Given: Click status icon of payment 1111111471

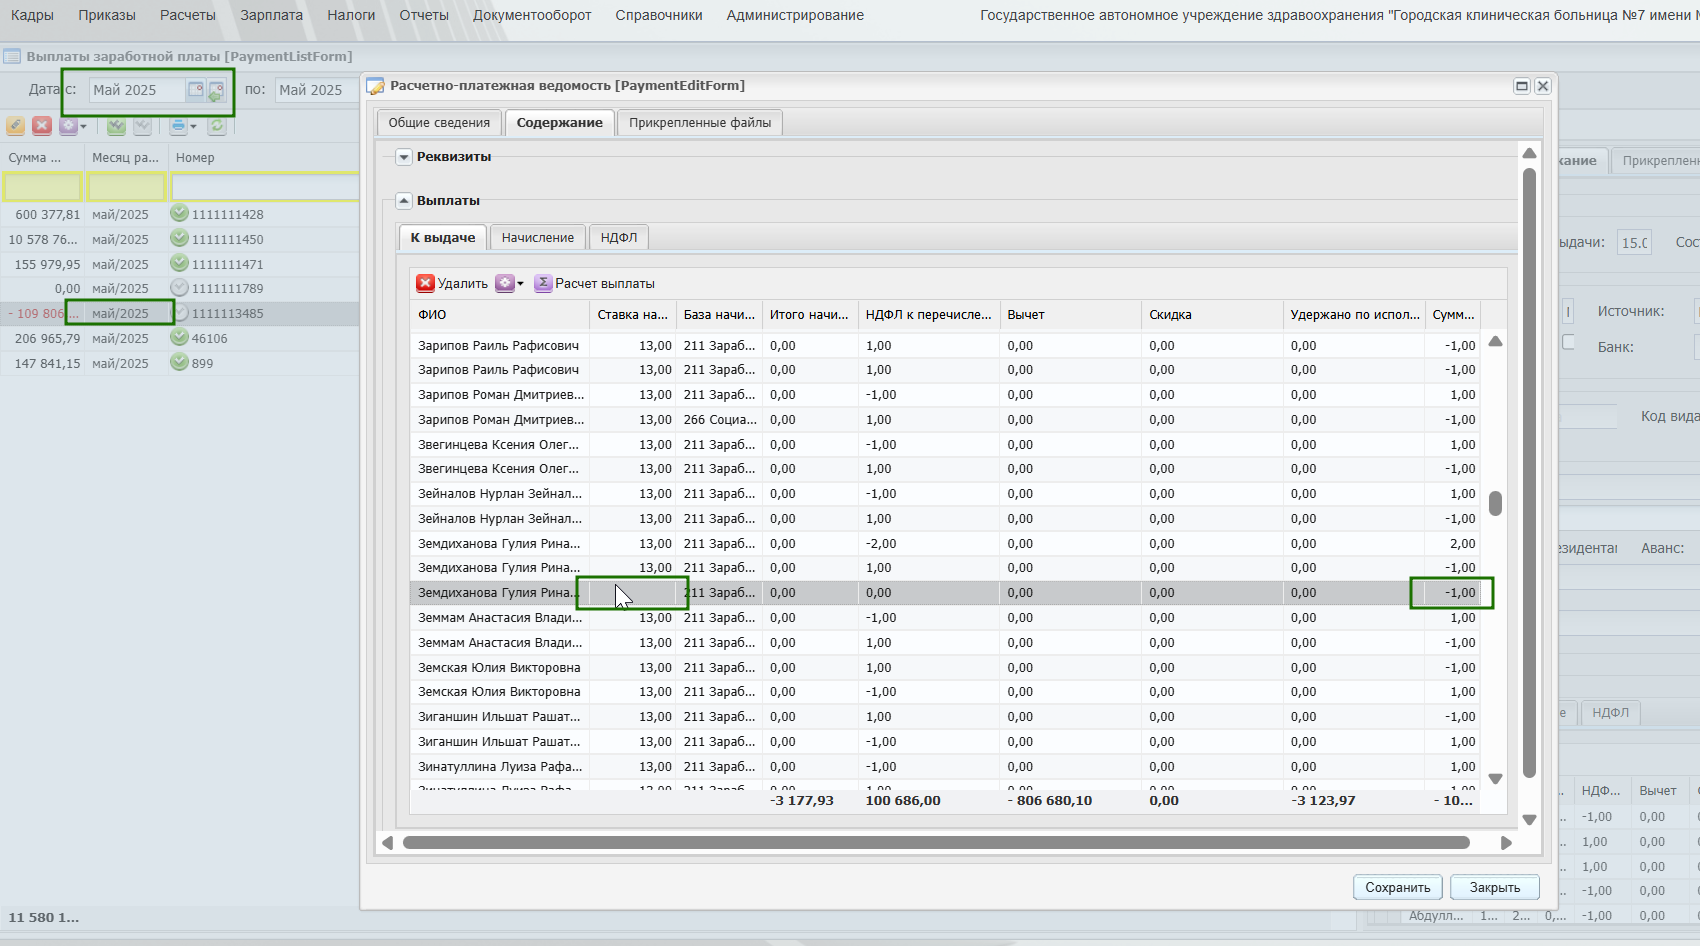Looking at the screenshot, I should click(179, 263).
